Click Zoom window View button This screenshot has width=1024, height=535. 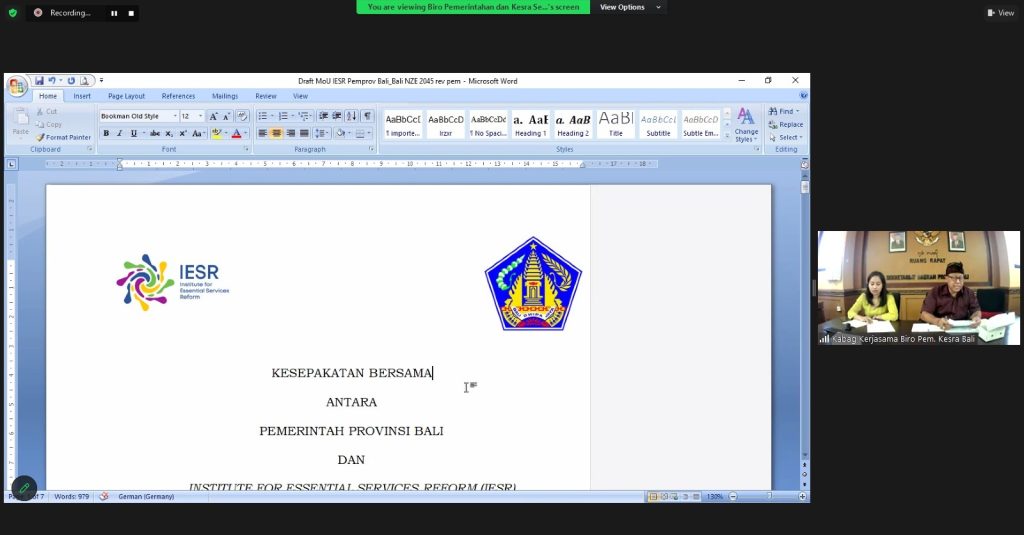[x=1000, y=12]
